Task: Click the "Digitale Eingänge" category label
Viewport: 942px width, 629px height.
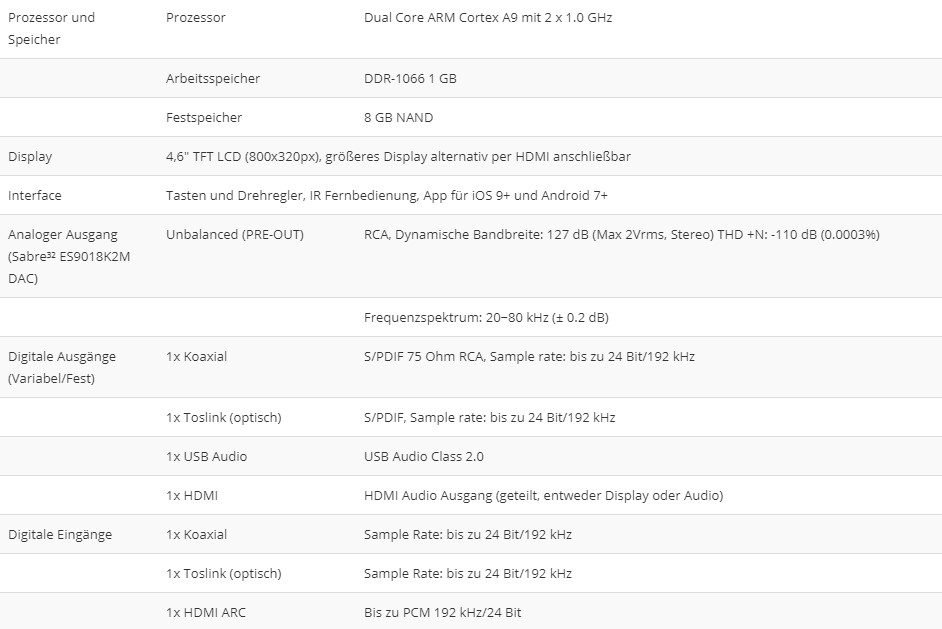Action: pyautogui.click(x=60, y=534)
